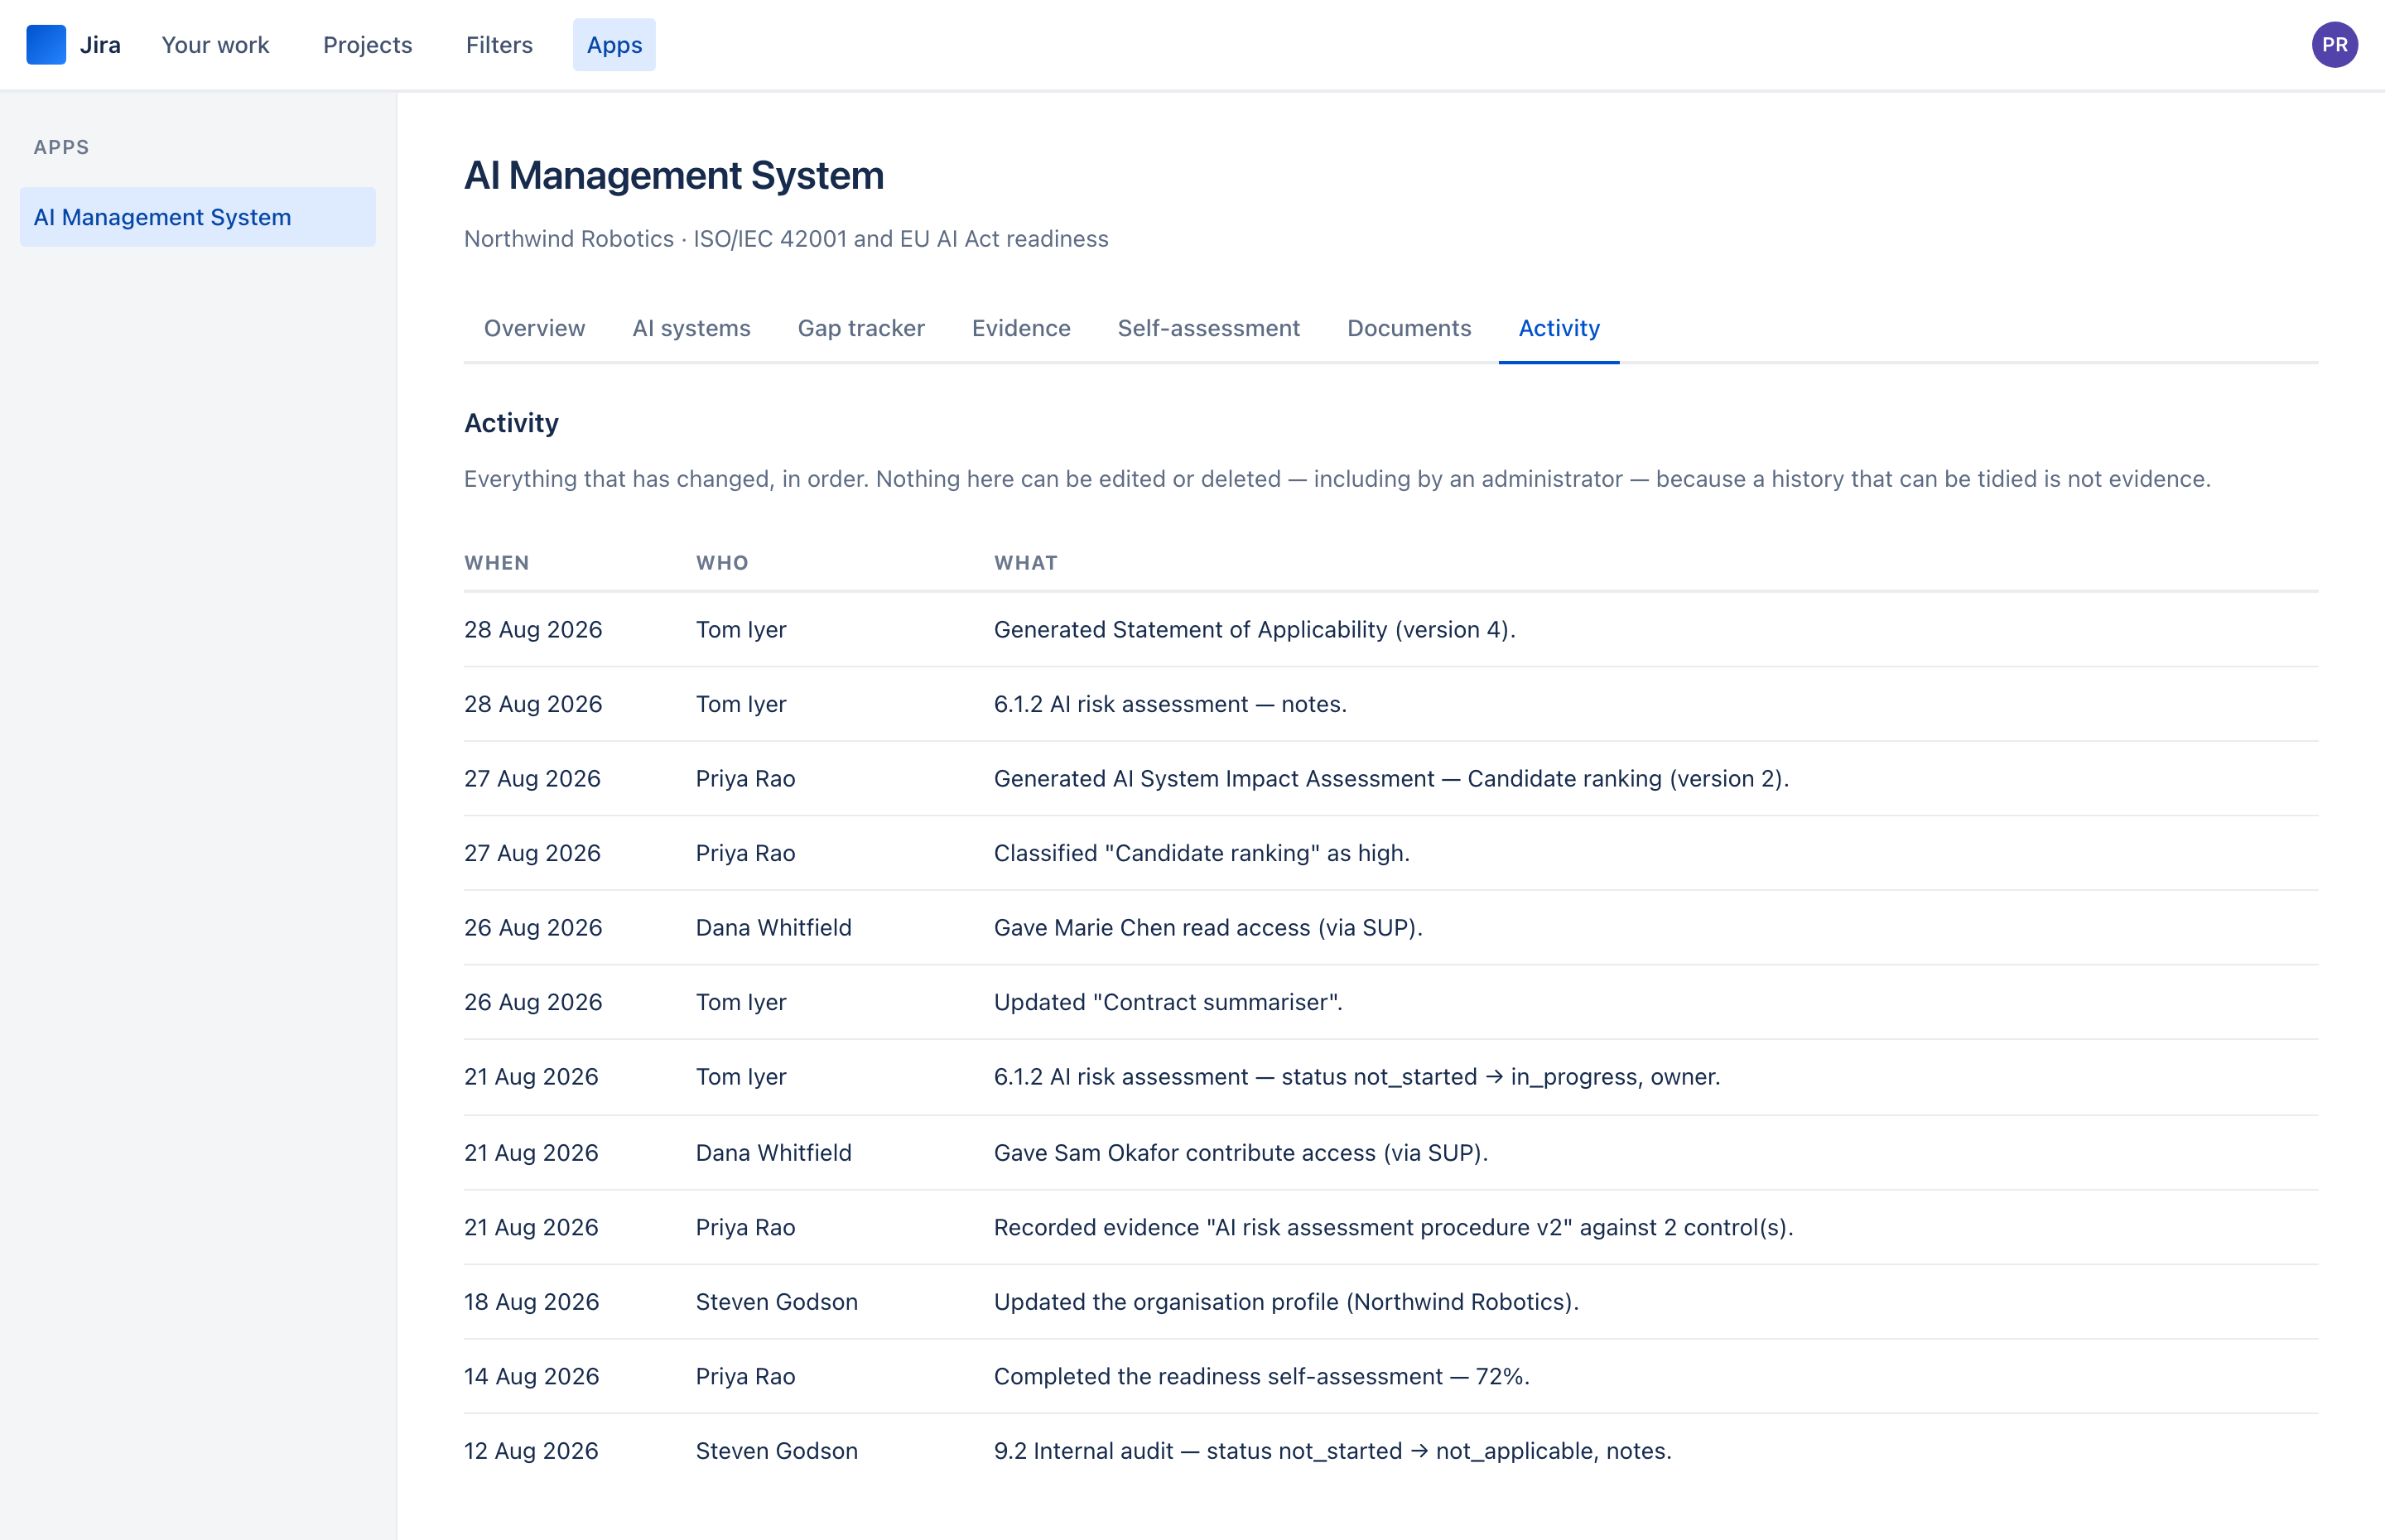Viewport: 2385px width, 1540px height.
Task: Go to the Evidence tab
Action: 1021,328
